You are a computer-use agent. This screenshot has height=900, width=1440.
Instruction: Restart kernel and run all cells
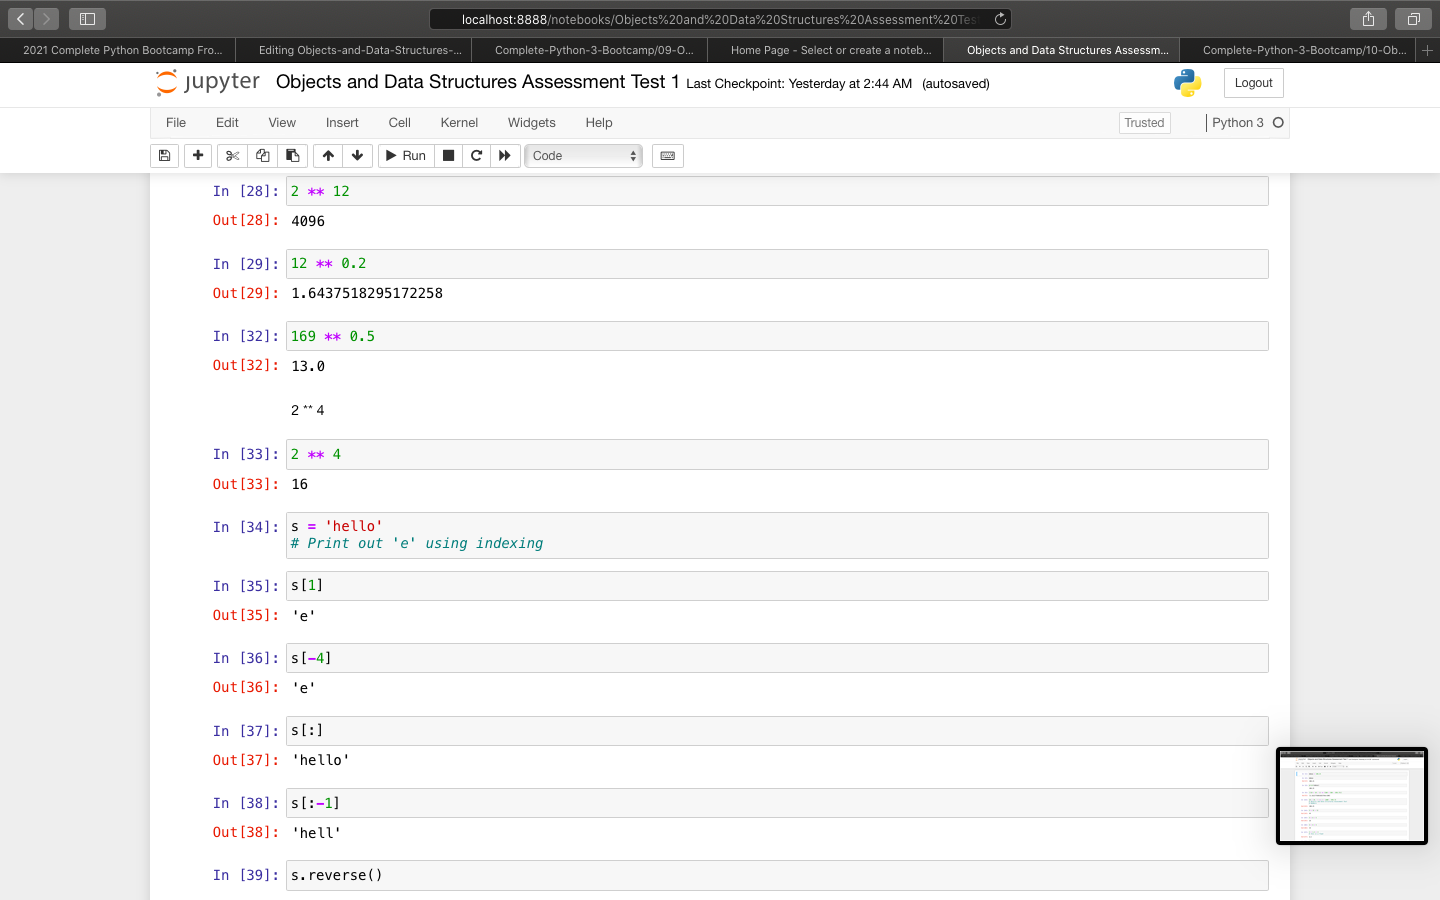point(505,155)
